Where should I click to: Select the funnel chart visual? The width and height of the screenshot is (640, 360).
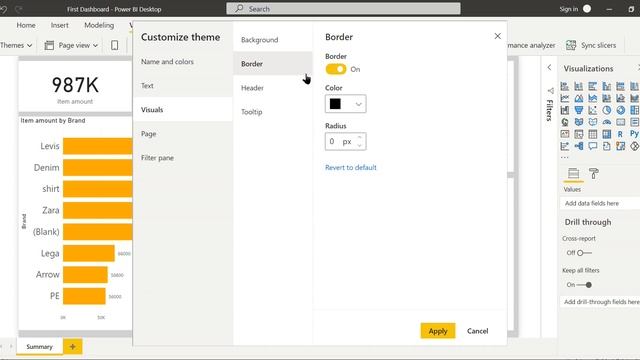[x=579, y=110]
